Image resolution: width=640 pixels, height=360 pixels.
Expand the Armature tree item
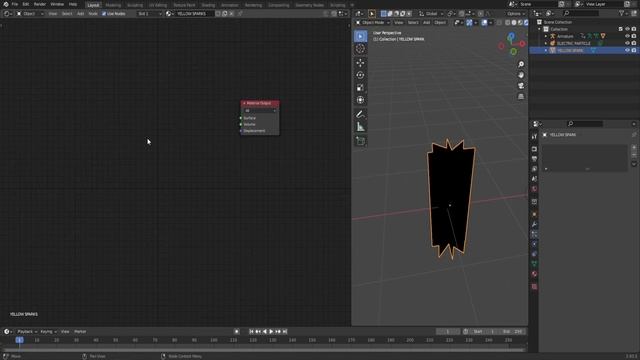tap(546, 36)
